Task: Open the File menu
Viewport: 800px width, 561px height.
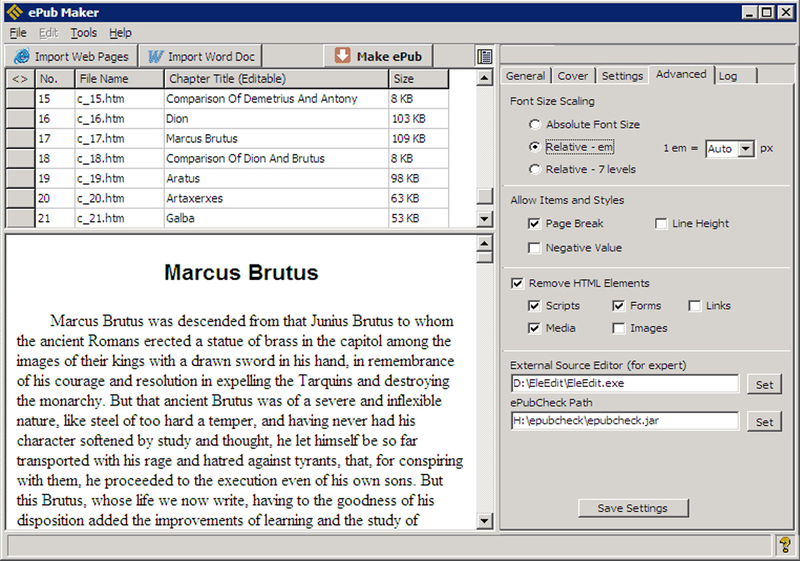Action: (18, 33)
